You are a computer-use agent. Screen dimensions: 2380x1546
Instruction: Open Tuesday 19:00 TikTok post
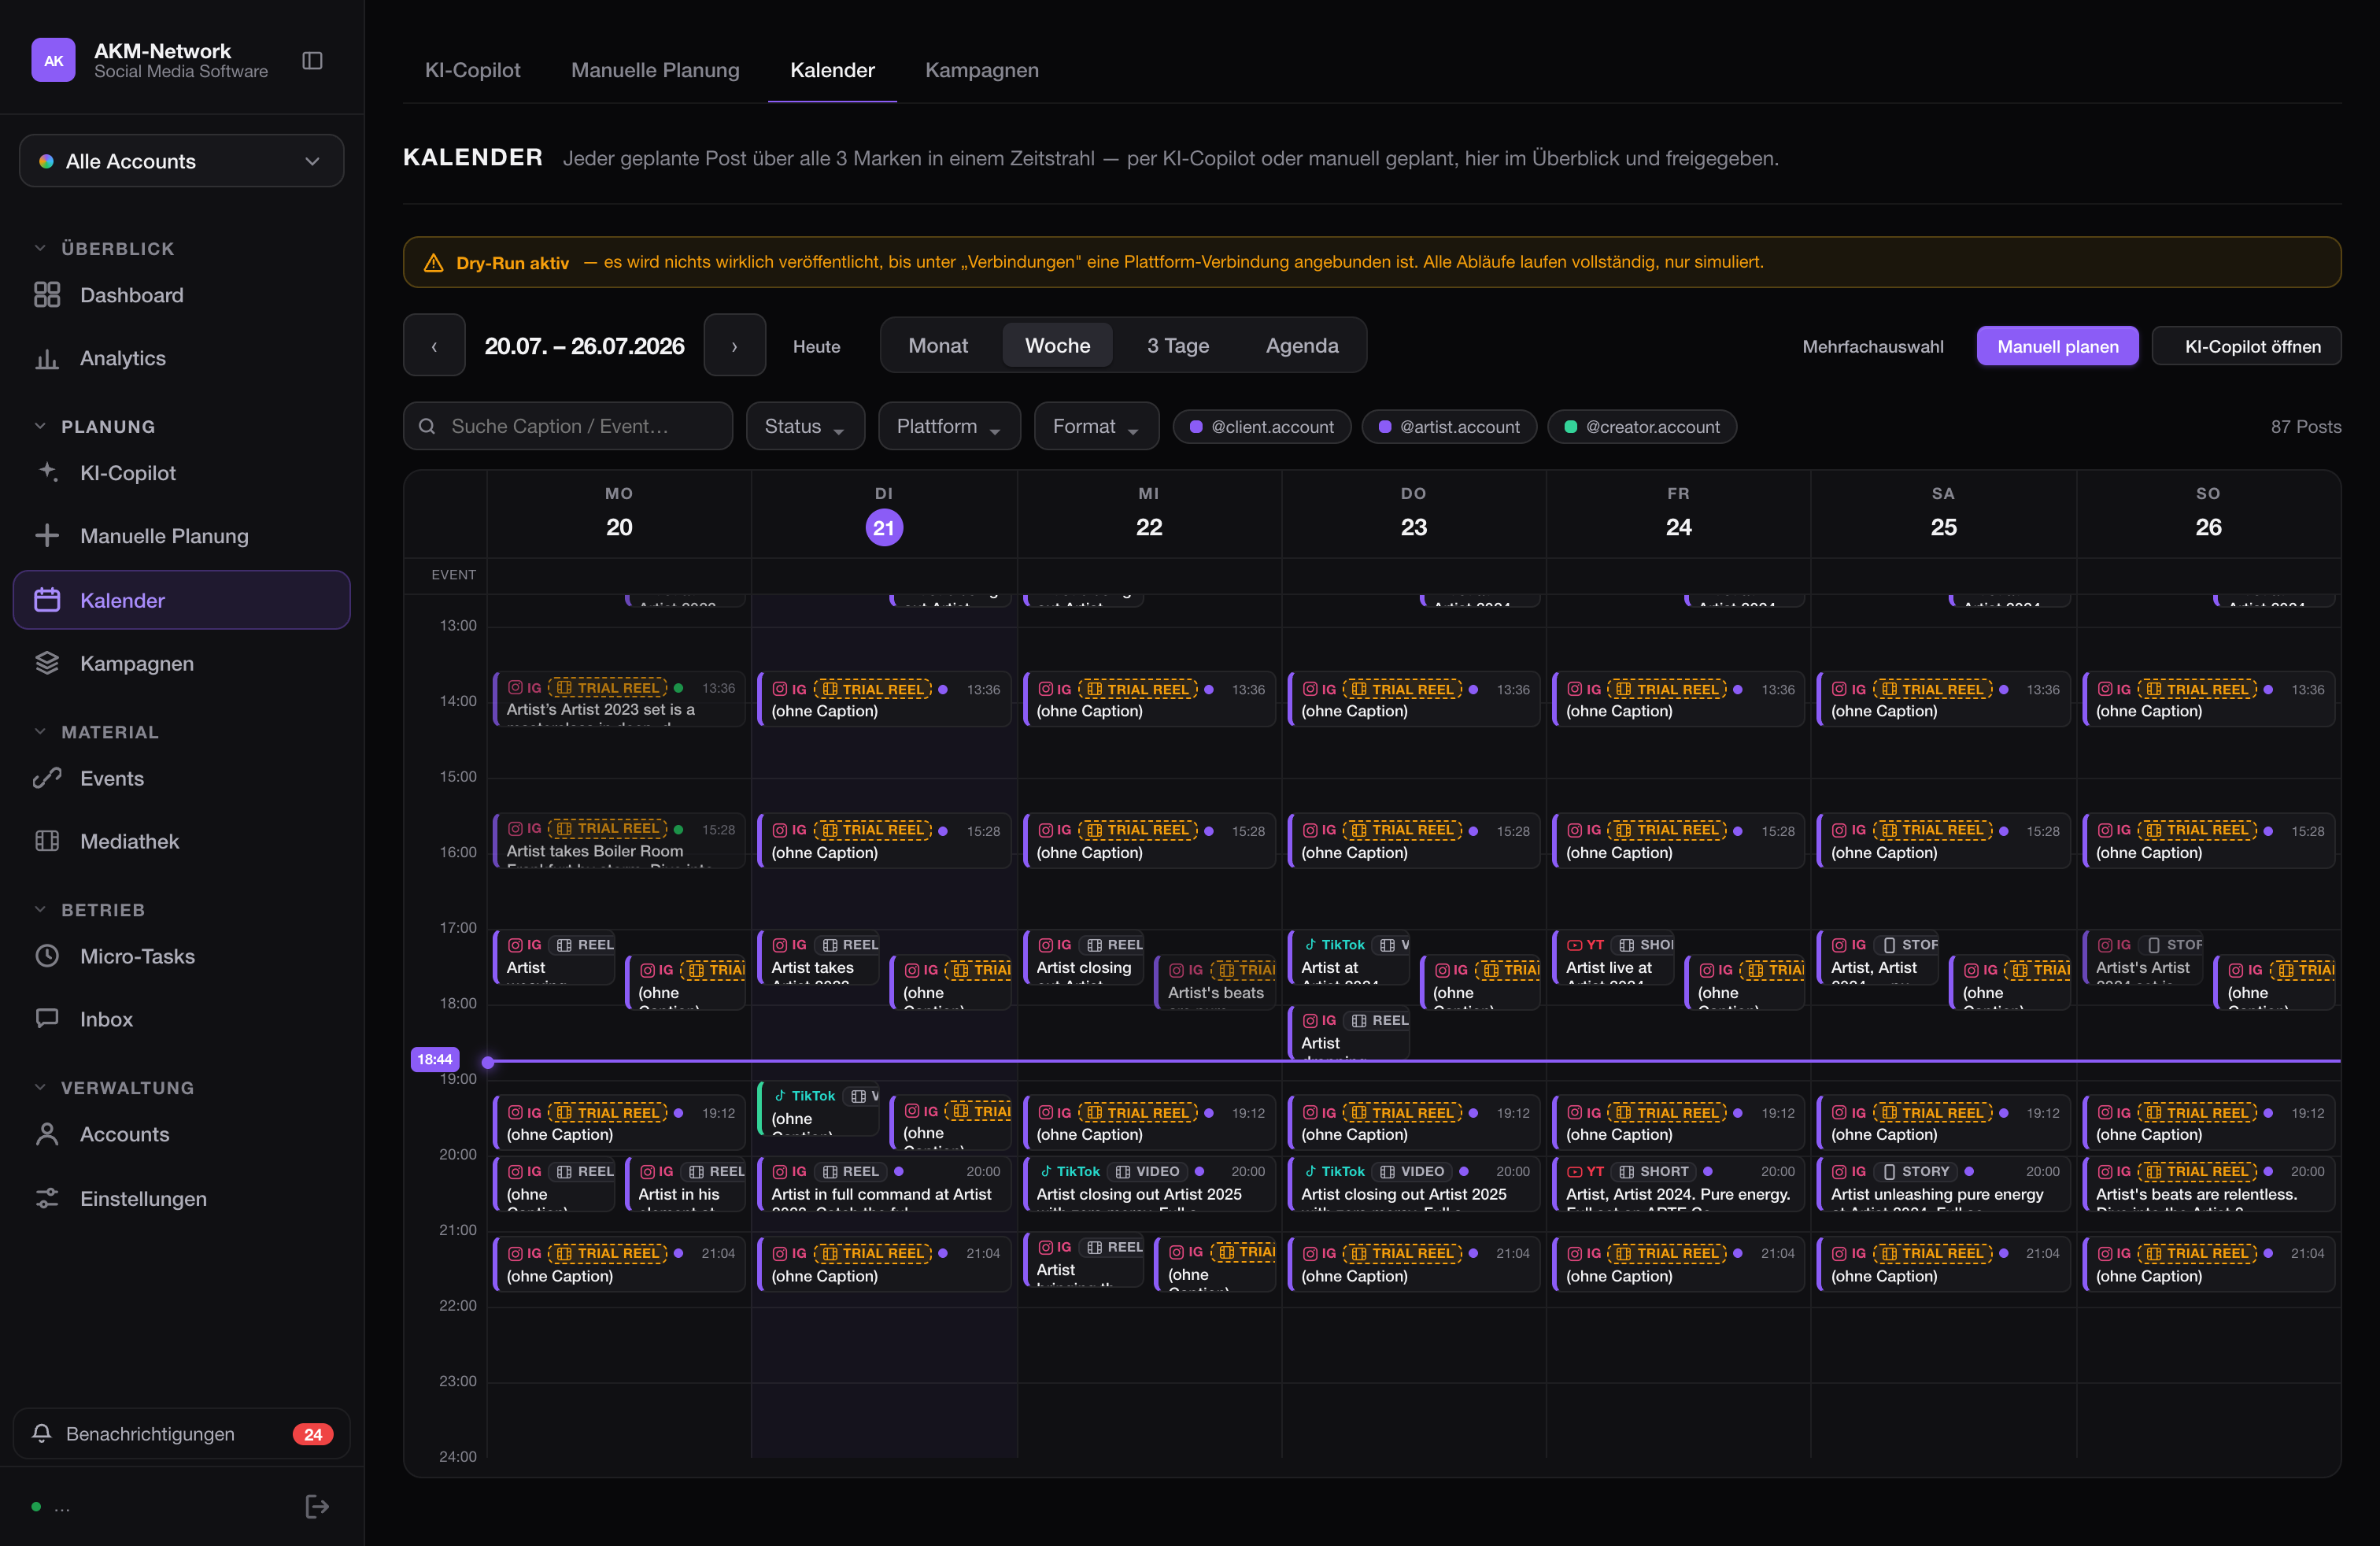pyautogui.click(x=819, y=1108)
